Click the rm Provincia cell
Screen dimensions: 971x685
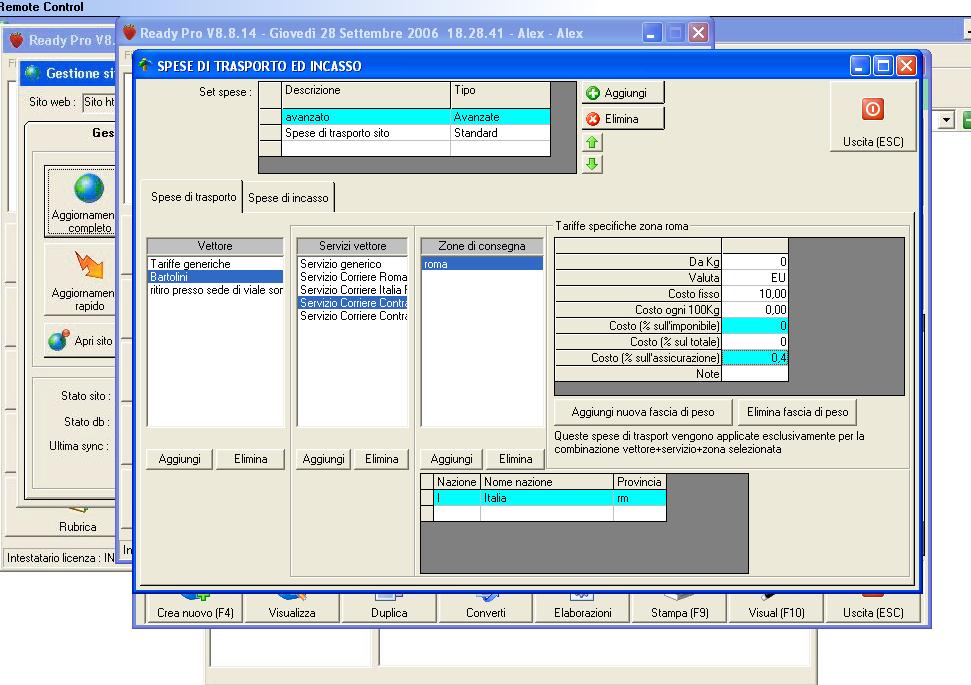(x=640, y=498)
